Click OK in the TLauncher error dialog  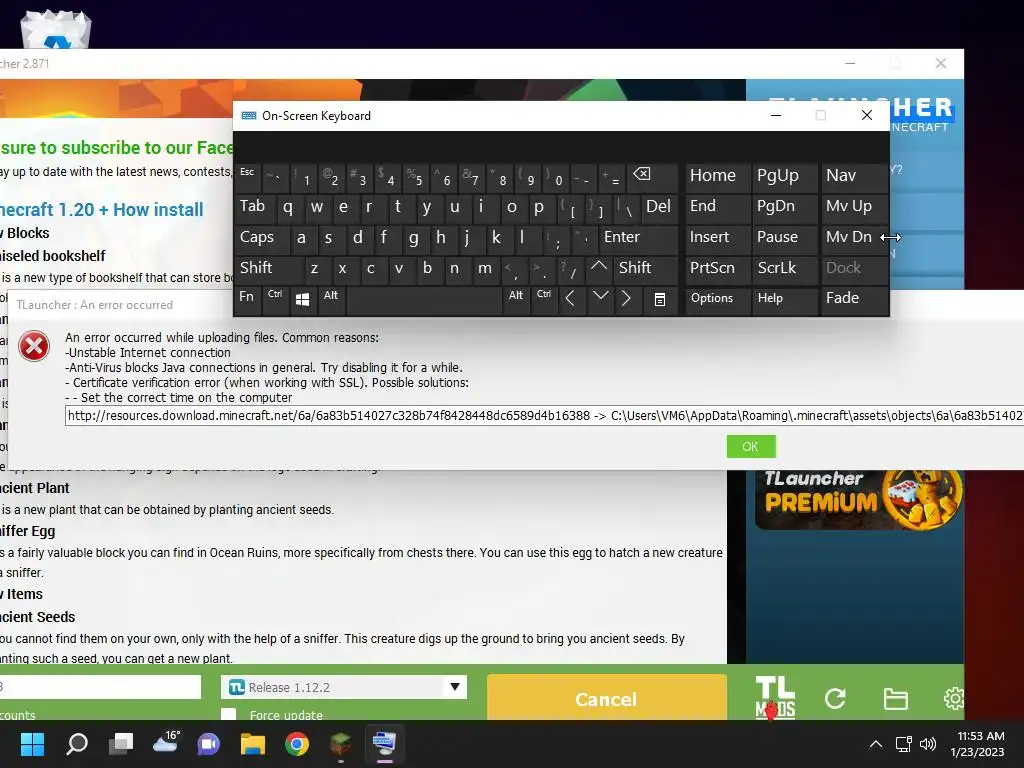click(751, 447)
